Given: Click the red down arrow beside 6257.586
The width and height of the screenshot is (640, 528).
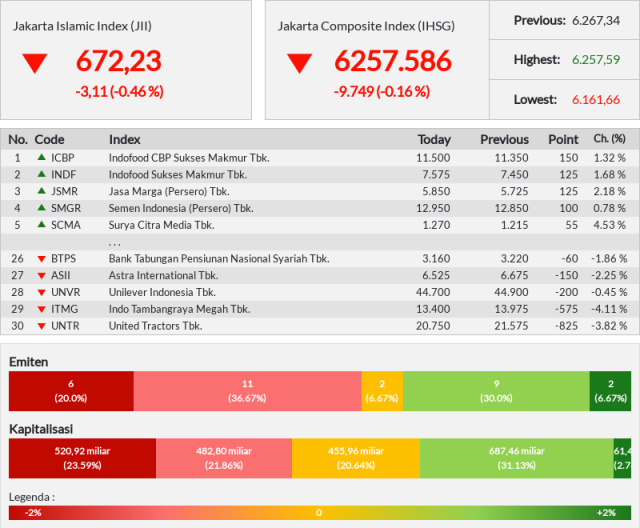Looking at the screenshot, I should click(x=300, y=64).
